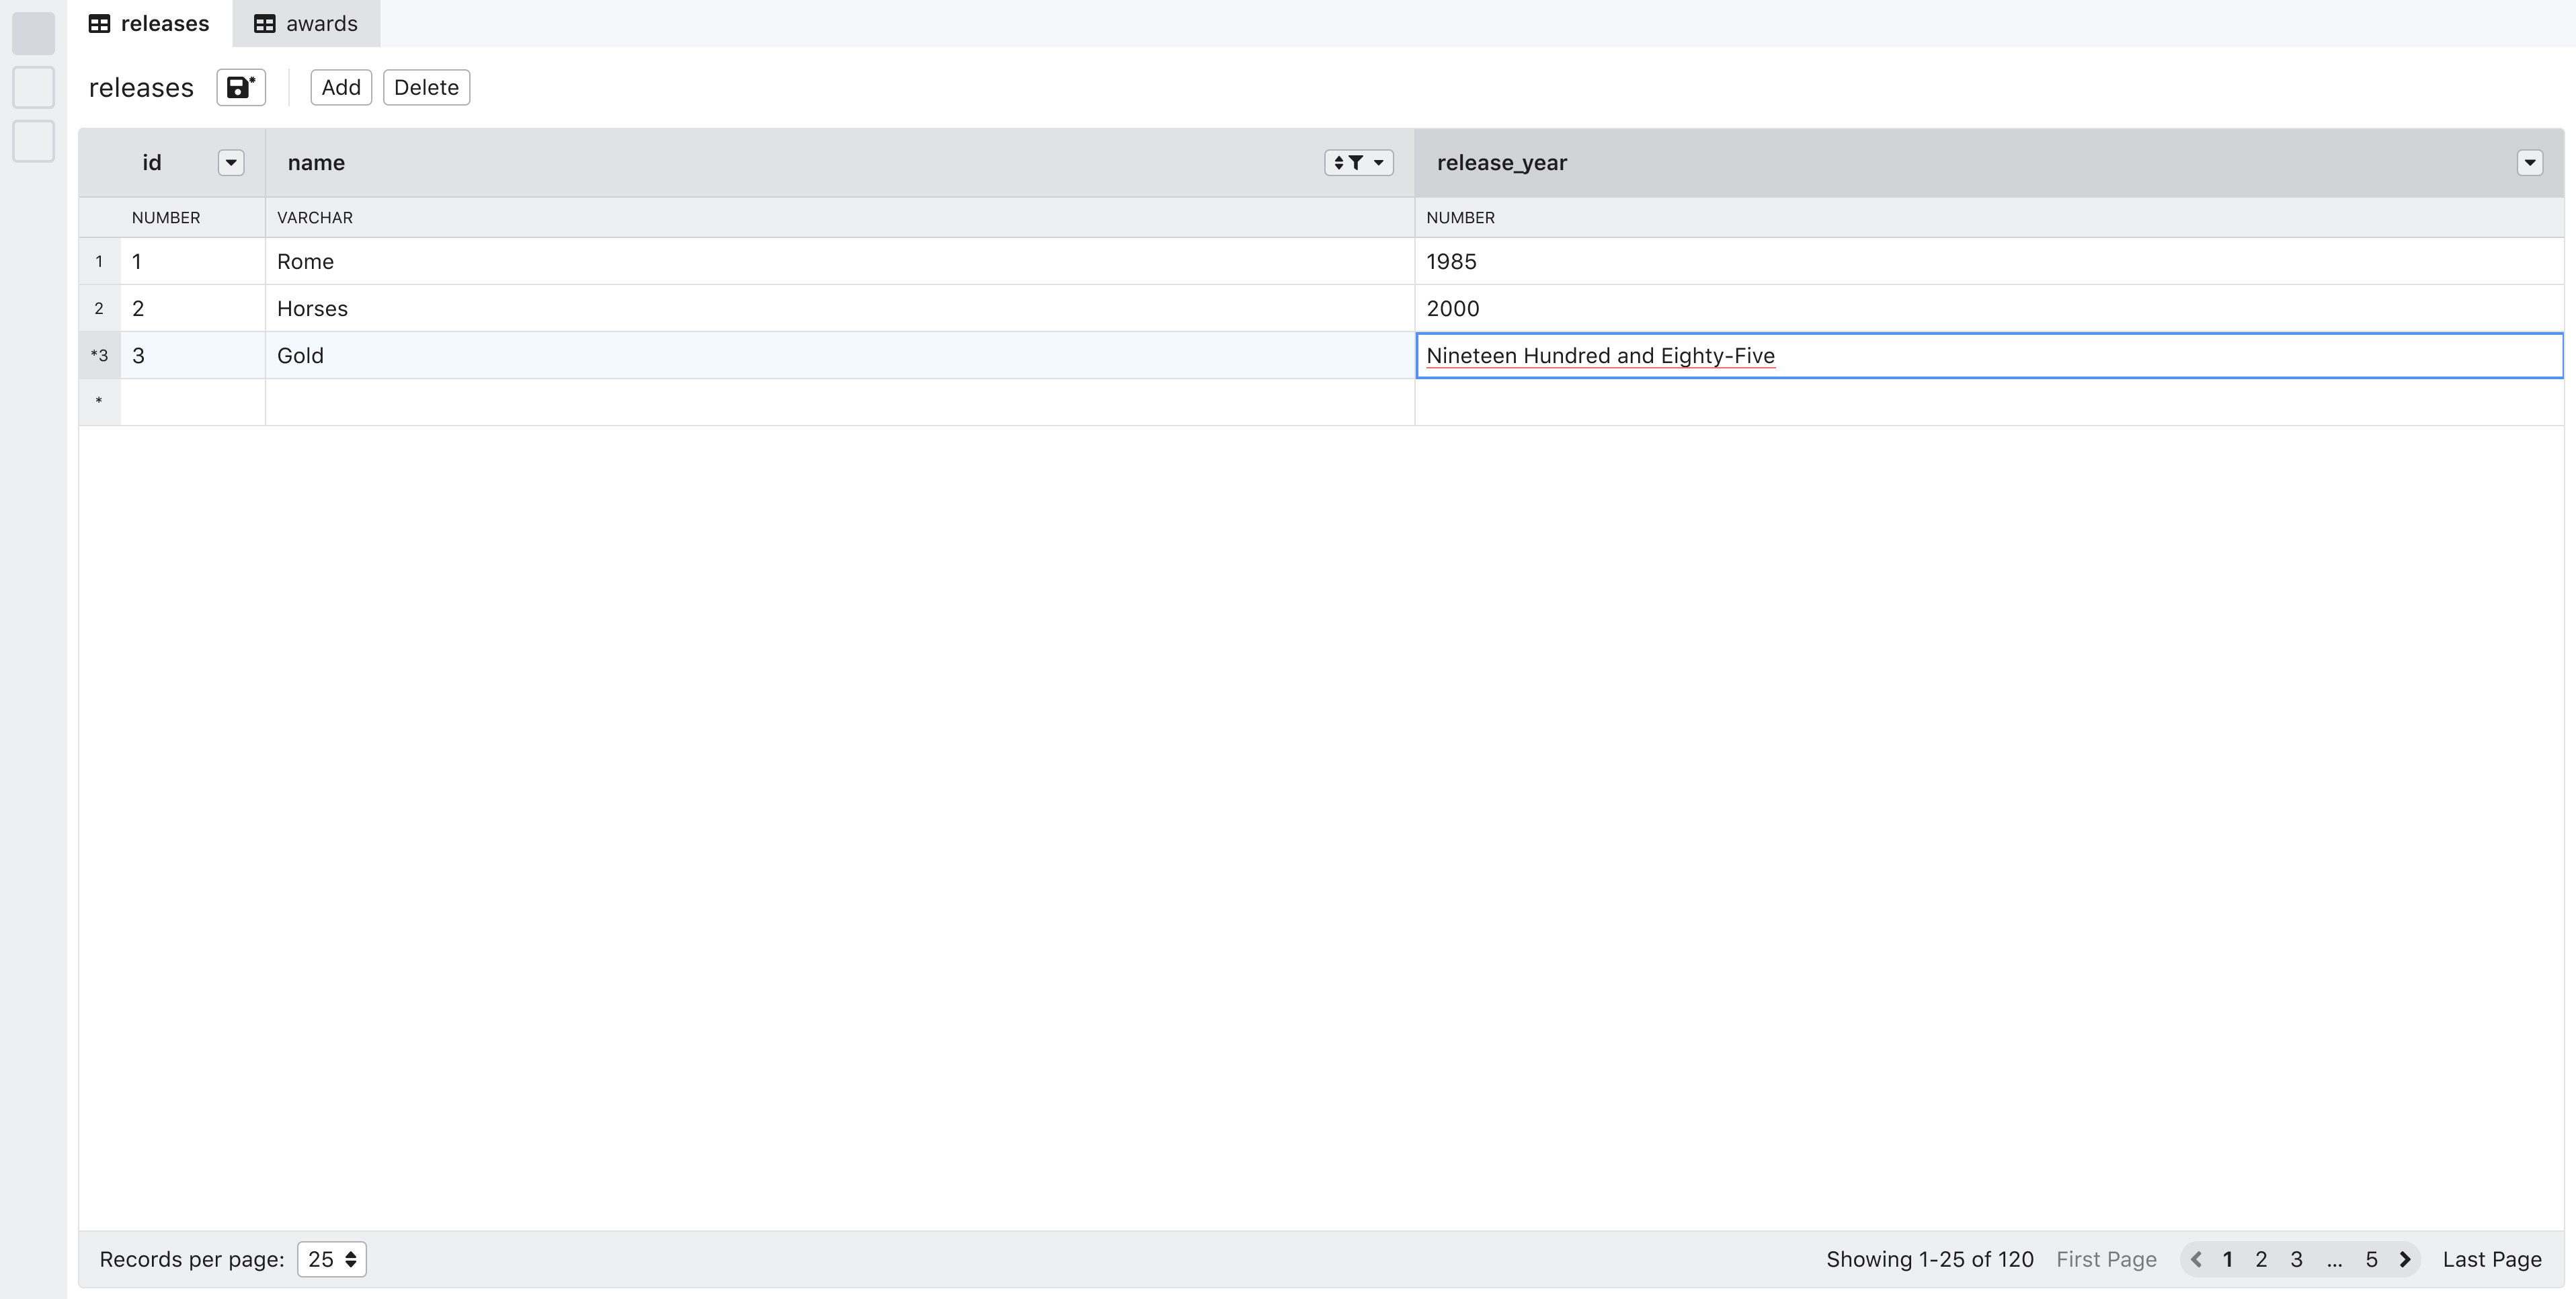Select id cell of the Gold row
The image size is (2576, 1299).
pyautogui.click(x=193, y=355)
